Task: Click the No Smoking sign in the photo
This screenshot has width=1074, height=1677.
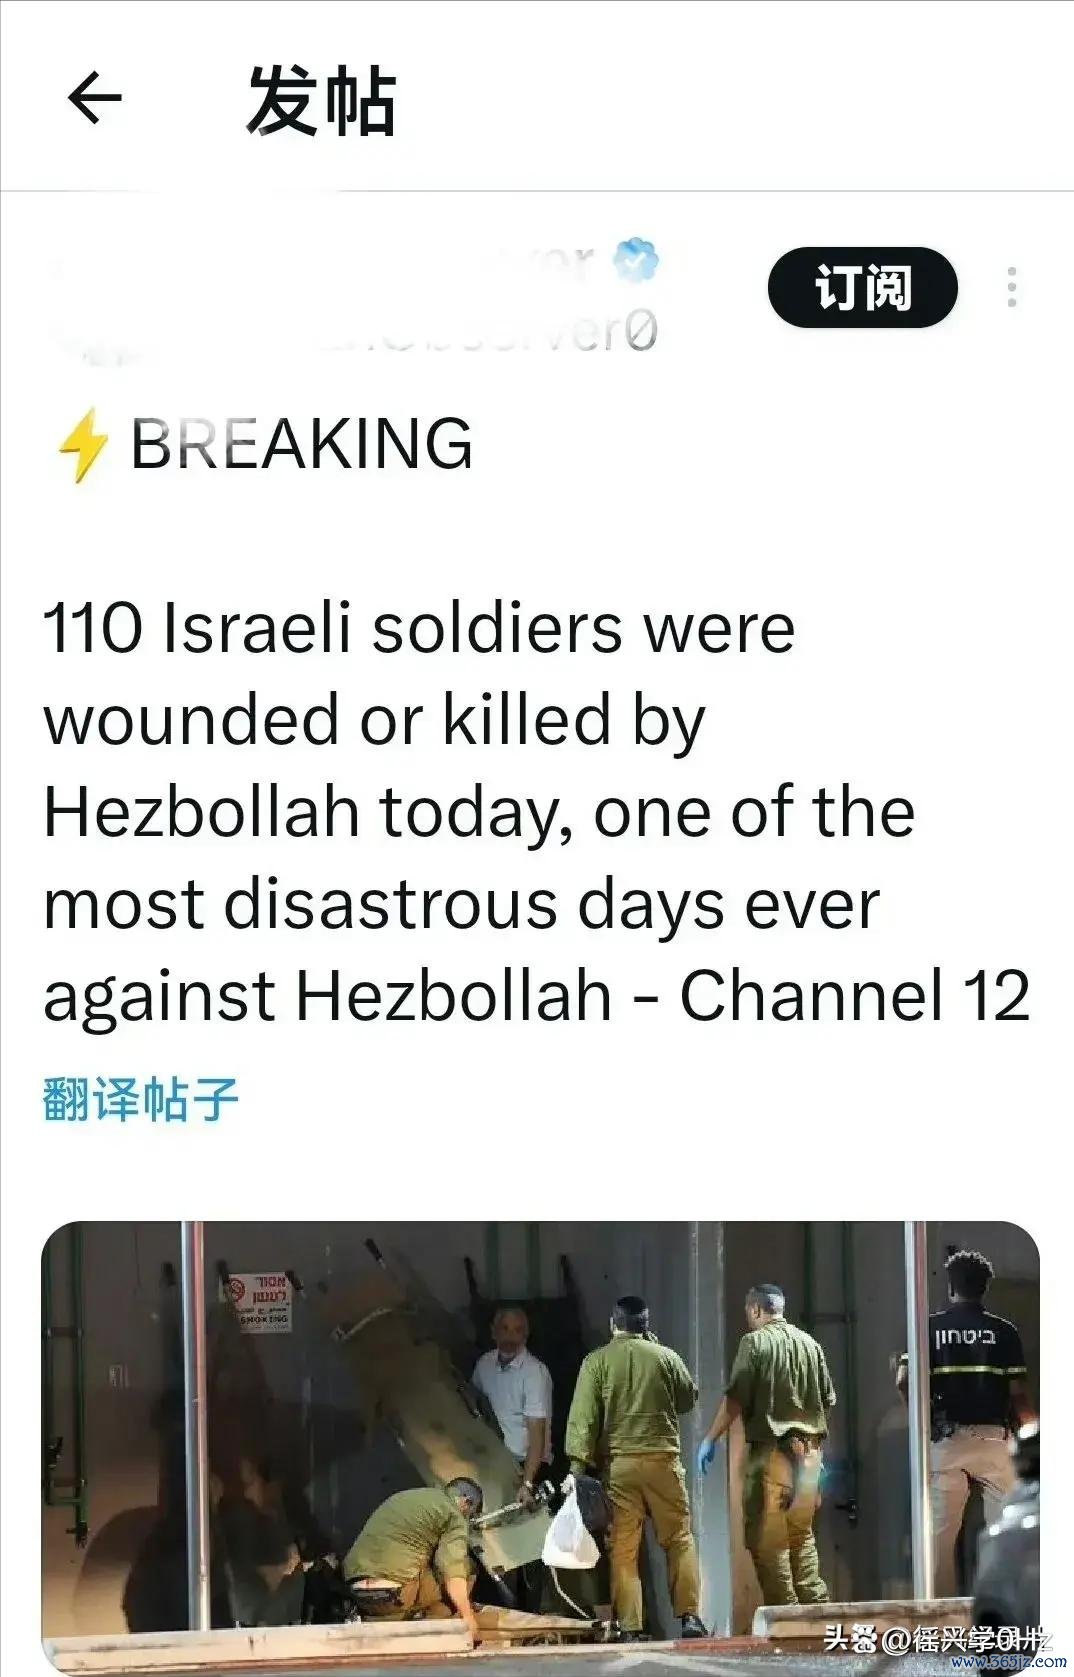Action: point(258,1302)
